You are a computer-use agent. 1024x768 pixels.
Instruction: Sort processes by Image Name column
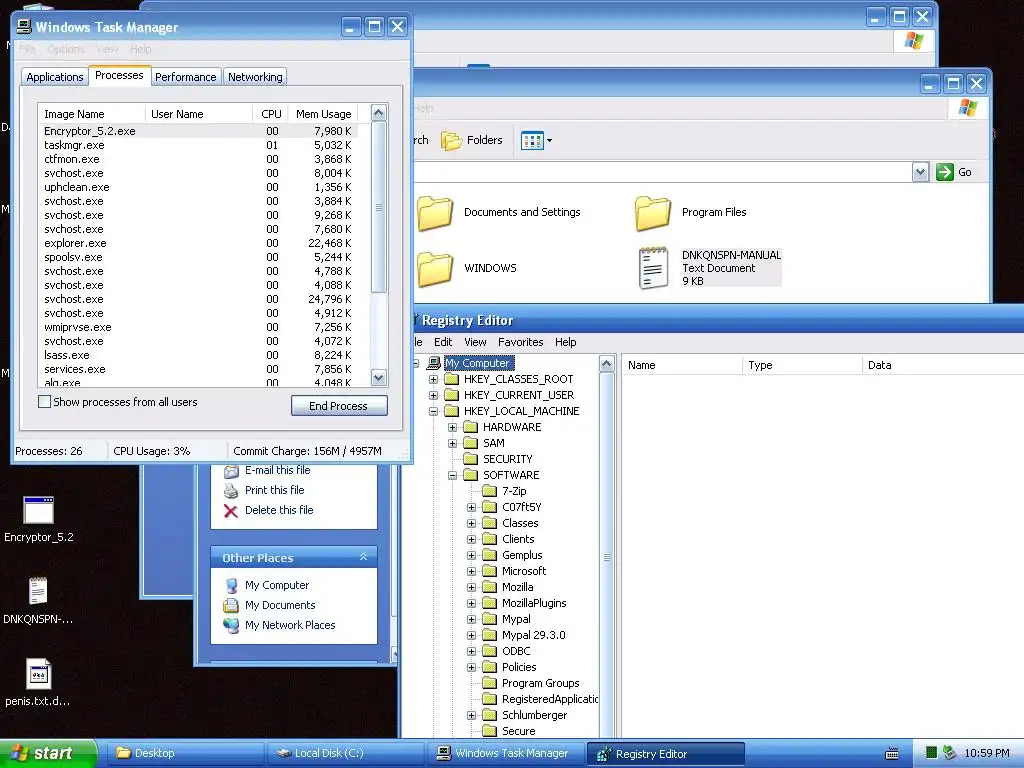coord(91,114)
